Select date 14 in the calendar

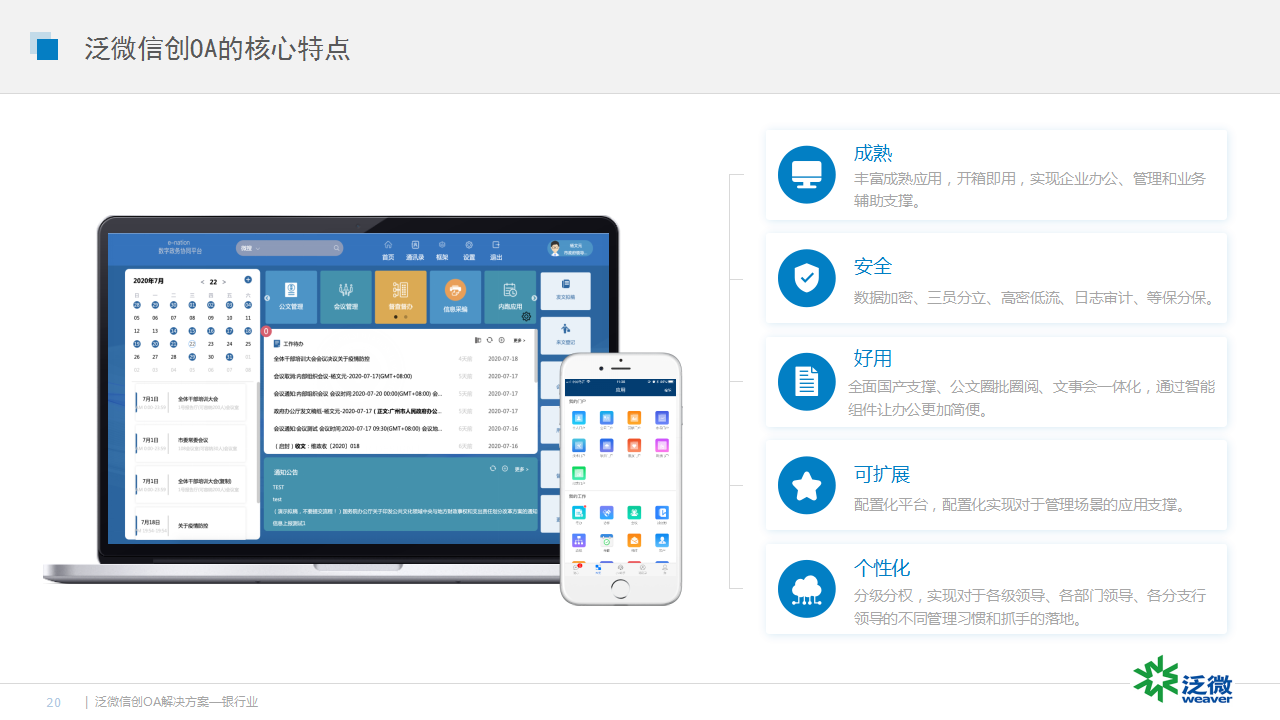pyautogui.click(x=173, y=330)
